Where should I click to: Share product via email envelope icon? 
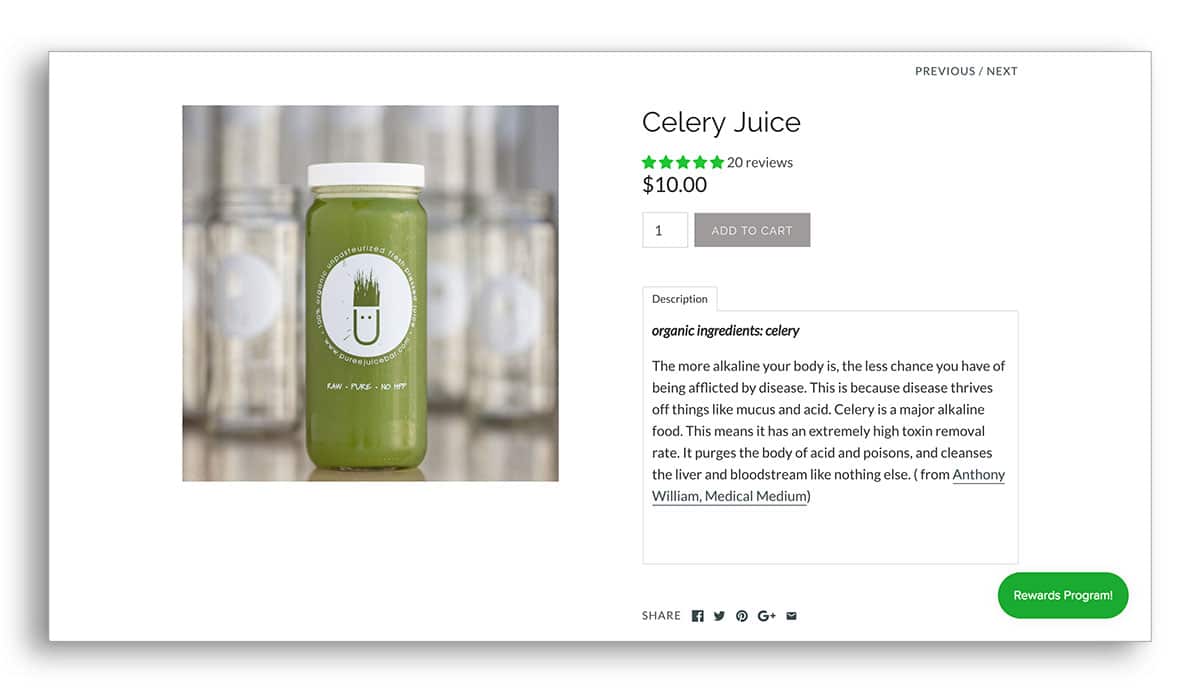coord(791,616)
